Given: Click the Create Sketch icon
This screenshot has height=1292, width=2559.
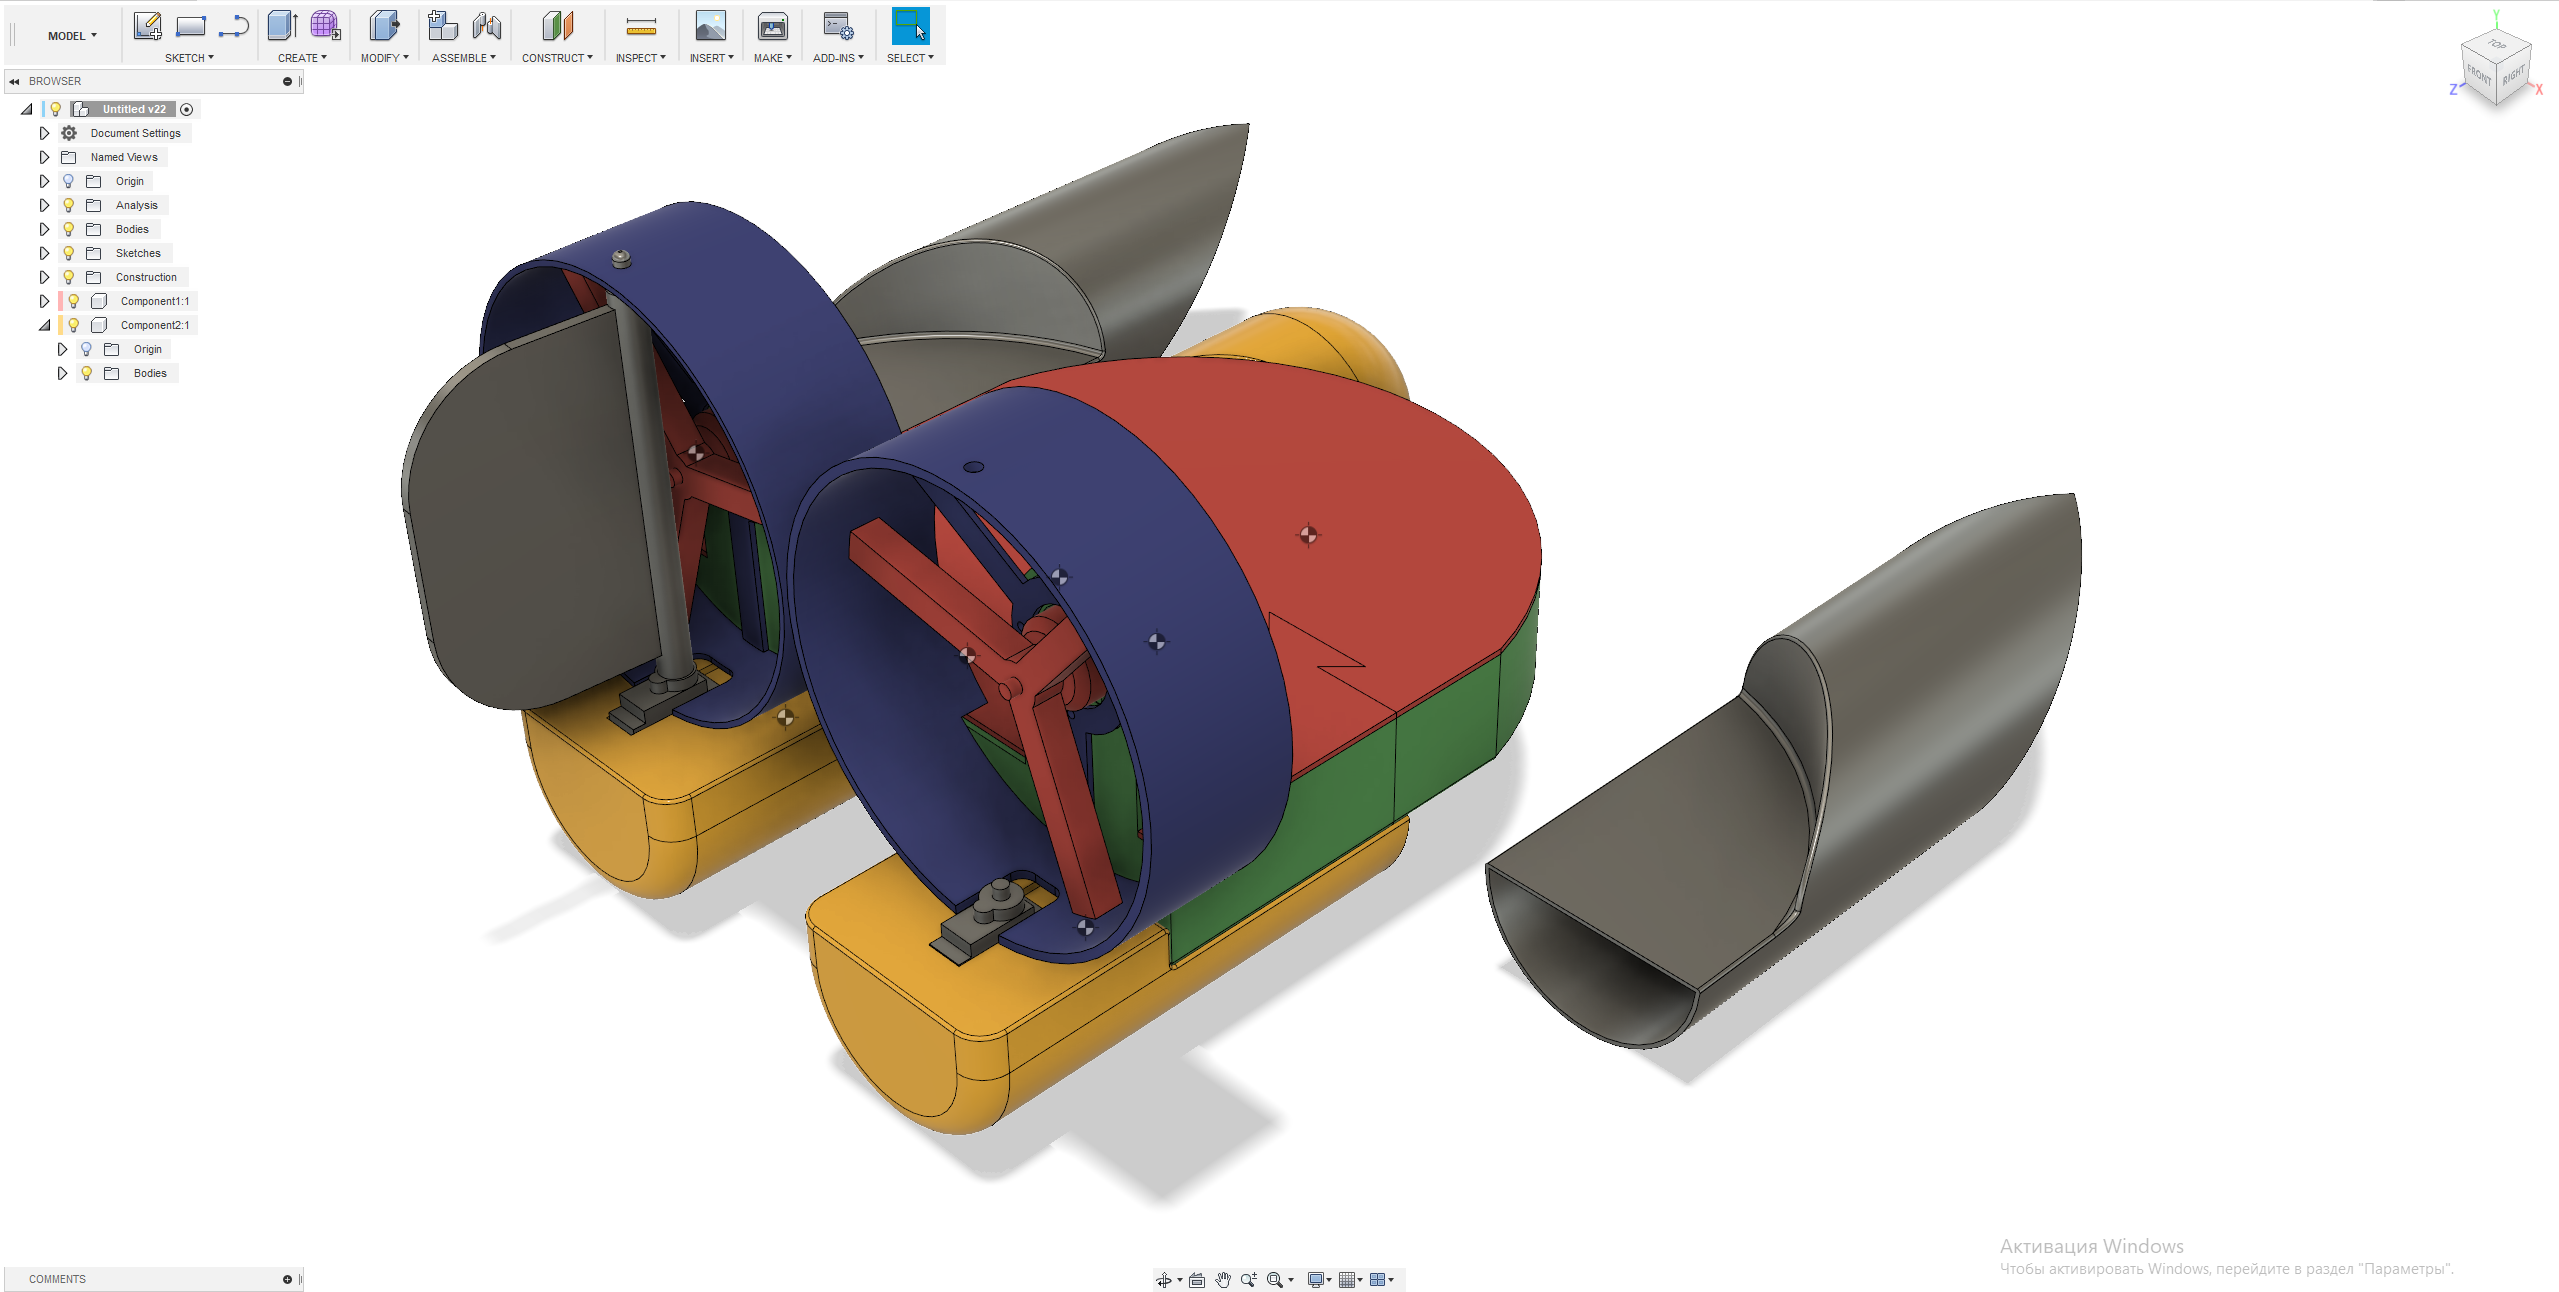Looking at the screenshot, I should 148,26.
